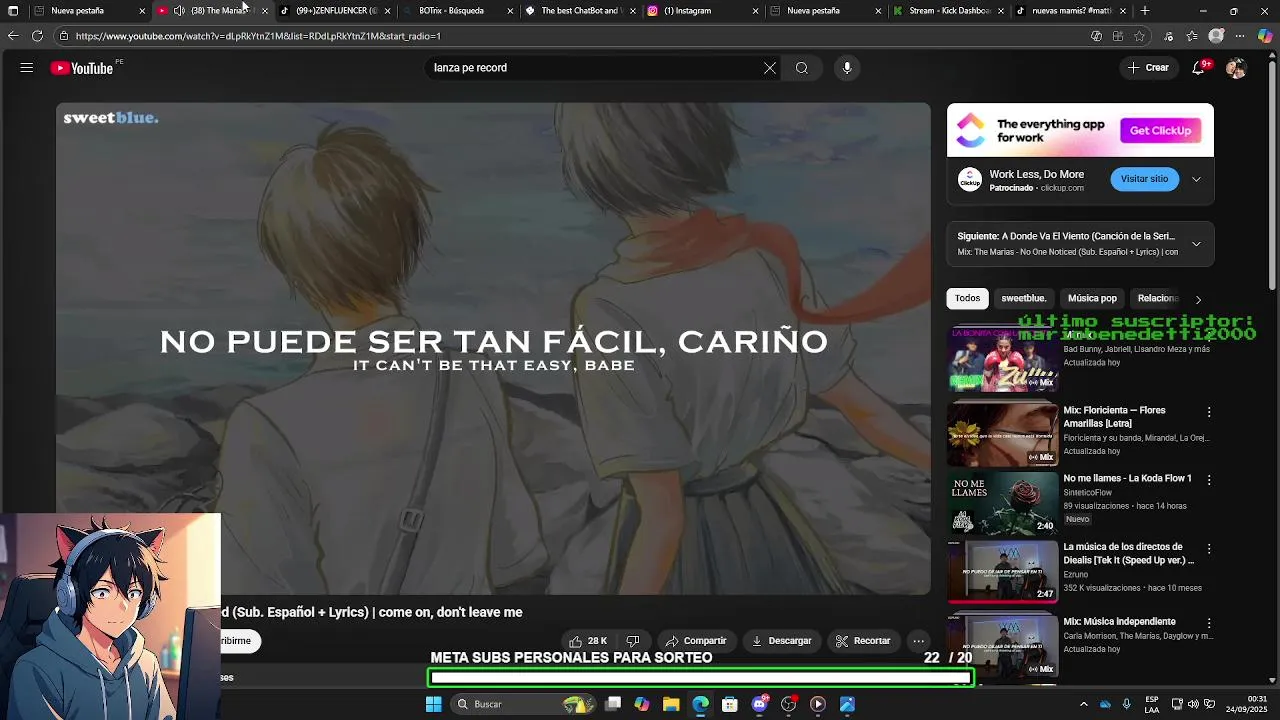
Task: Switch ESP LAA keyboard language indicator
Action: pyautogui.click(x=1152, y=704)
